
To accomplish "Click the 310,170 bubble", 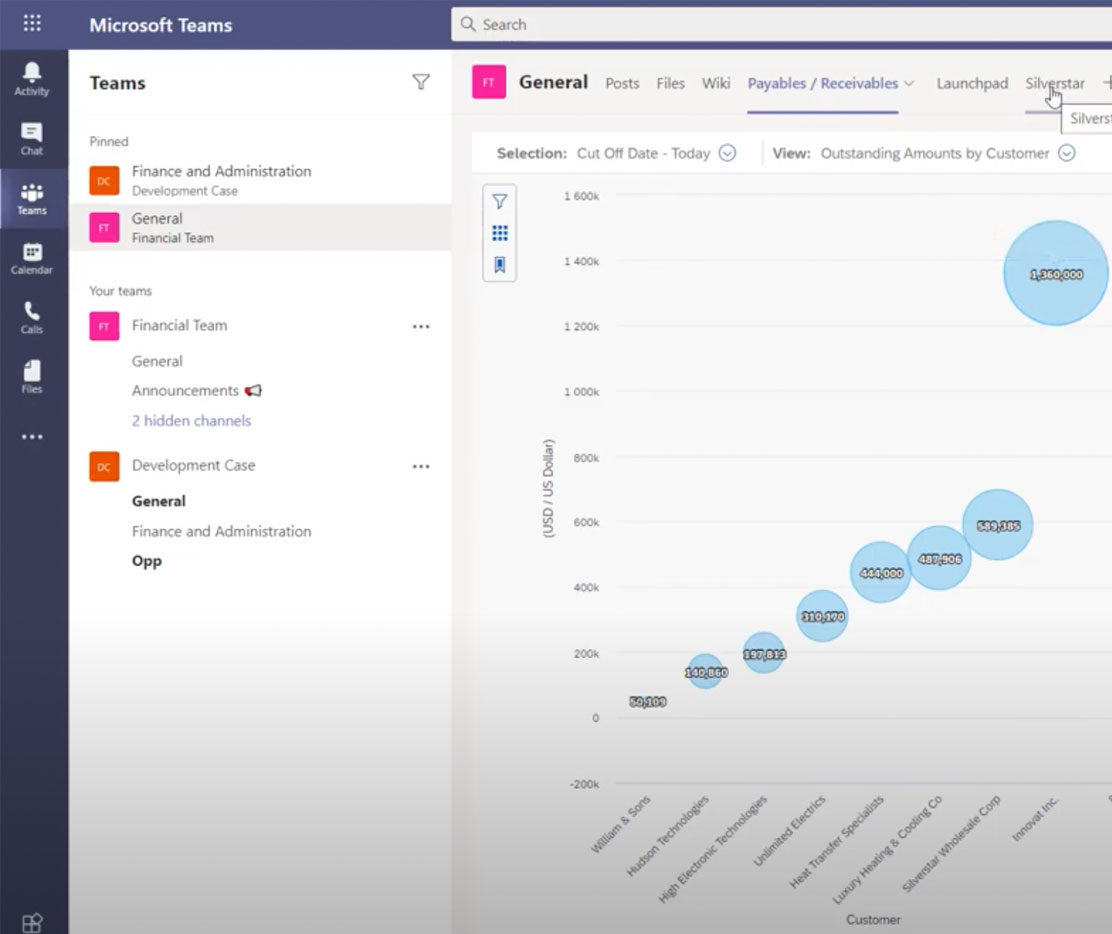I will coord(823,616).
